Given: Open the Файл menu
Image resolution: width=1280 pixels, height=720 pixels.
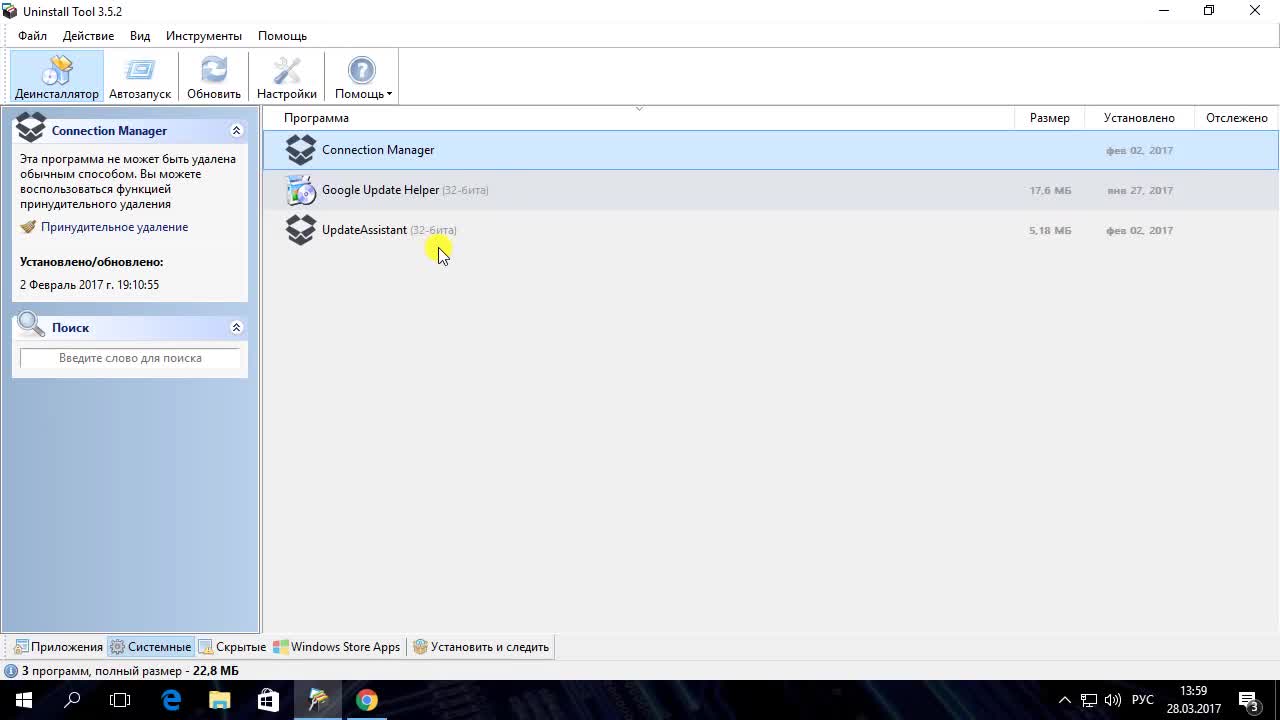Looking at the screenshot, I should (x=32, y=35).
